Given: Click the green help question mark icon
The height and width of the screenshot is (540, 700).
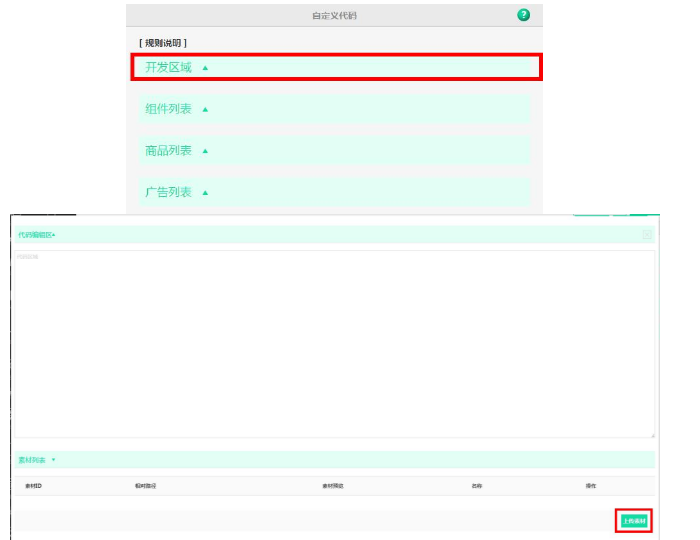Looking at the screenshot, I should 523,15.
